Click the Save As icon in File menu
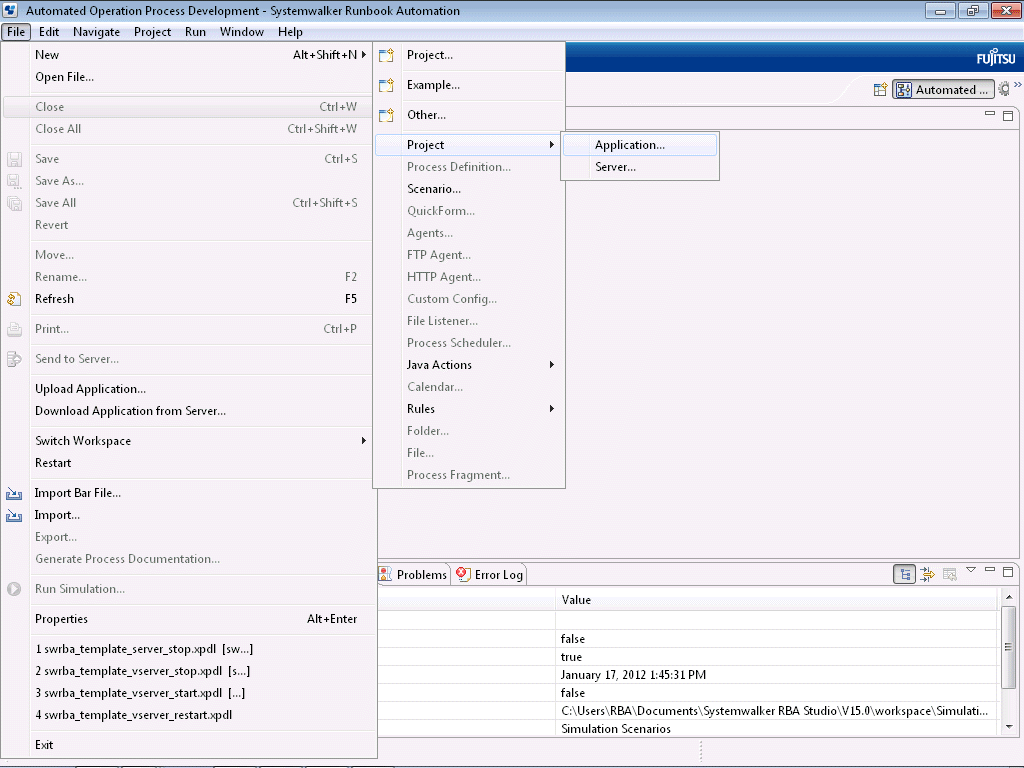Image resolution: width=1024 pixels, height=768 pixels. pos(14,181)
